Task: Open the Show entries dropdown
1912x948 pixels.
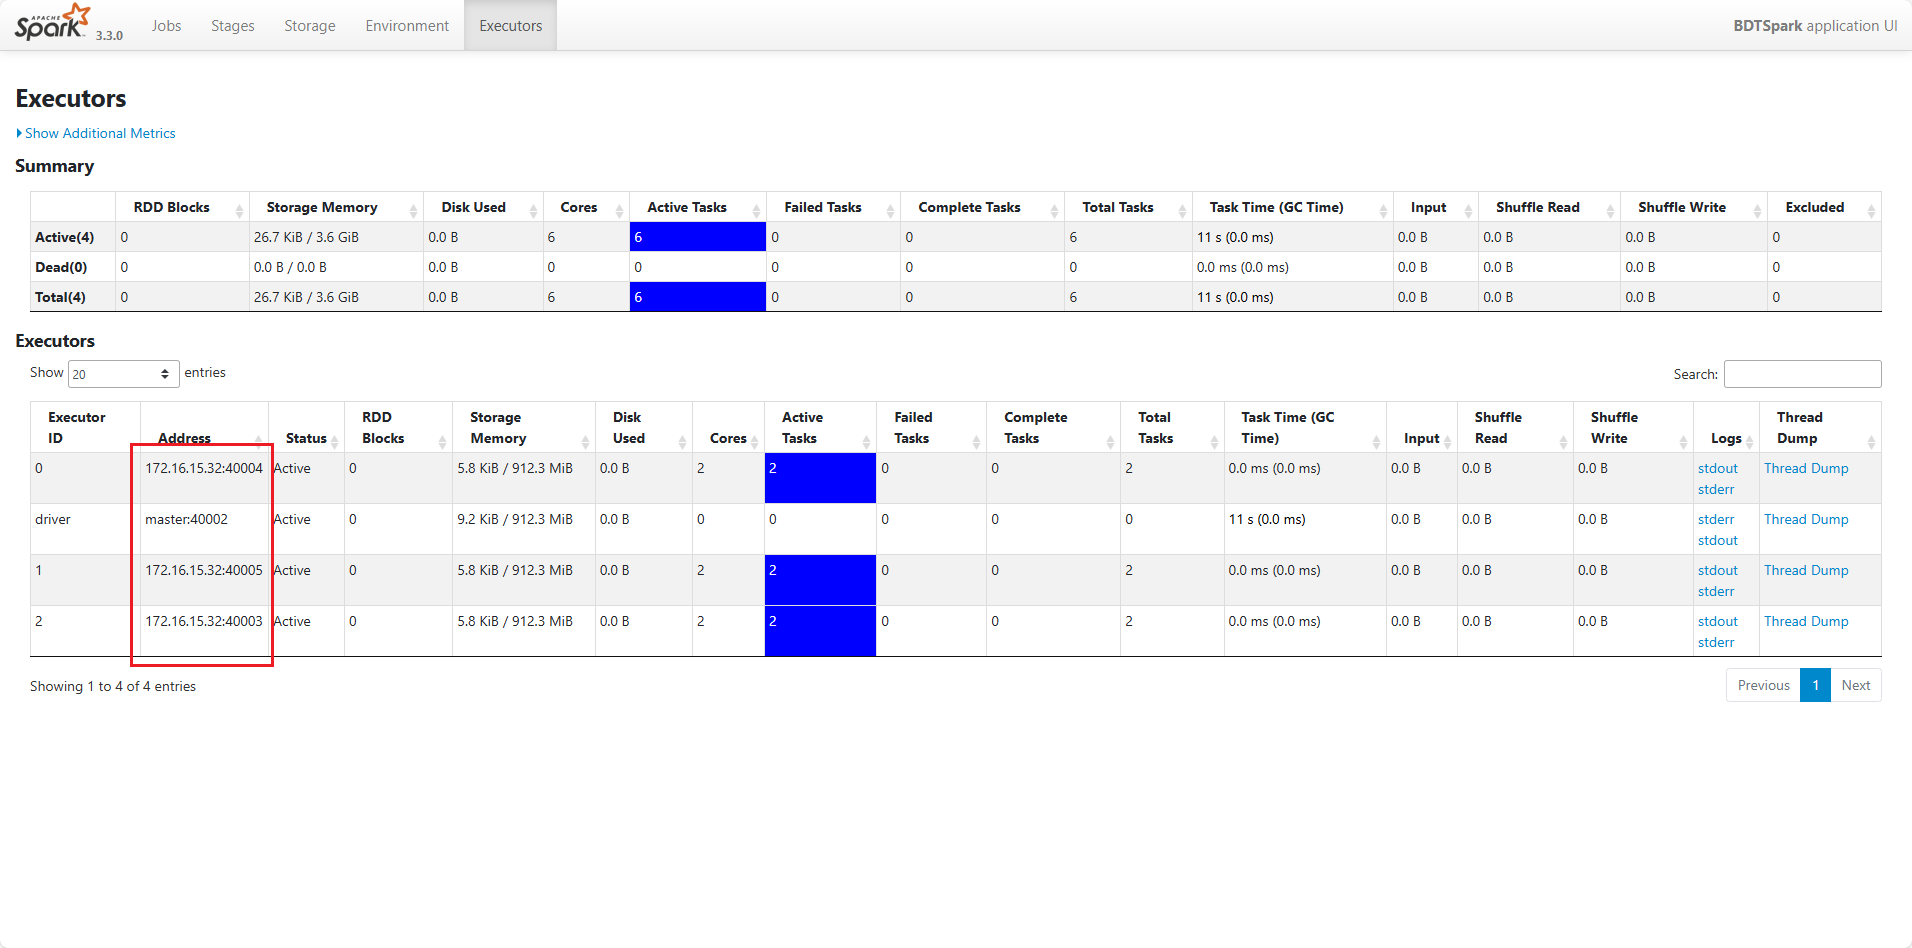Action: coord(123,374)
